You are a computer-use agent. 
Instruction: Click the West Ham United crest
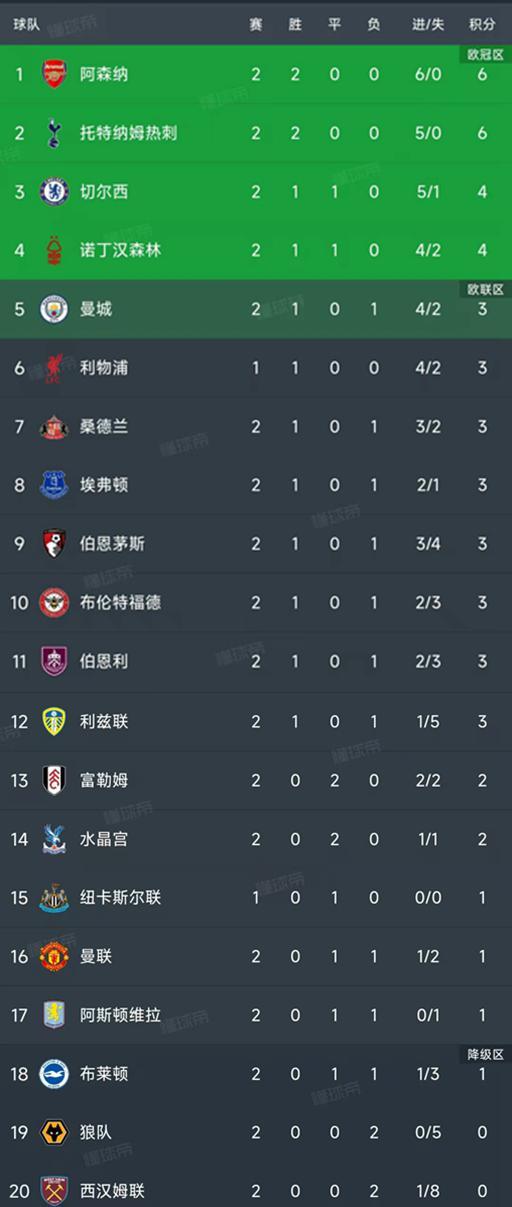coord(54,1191)
